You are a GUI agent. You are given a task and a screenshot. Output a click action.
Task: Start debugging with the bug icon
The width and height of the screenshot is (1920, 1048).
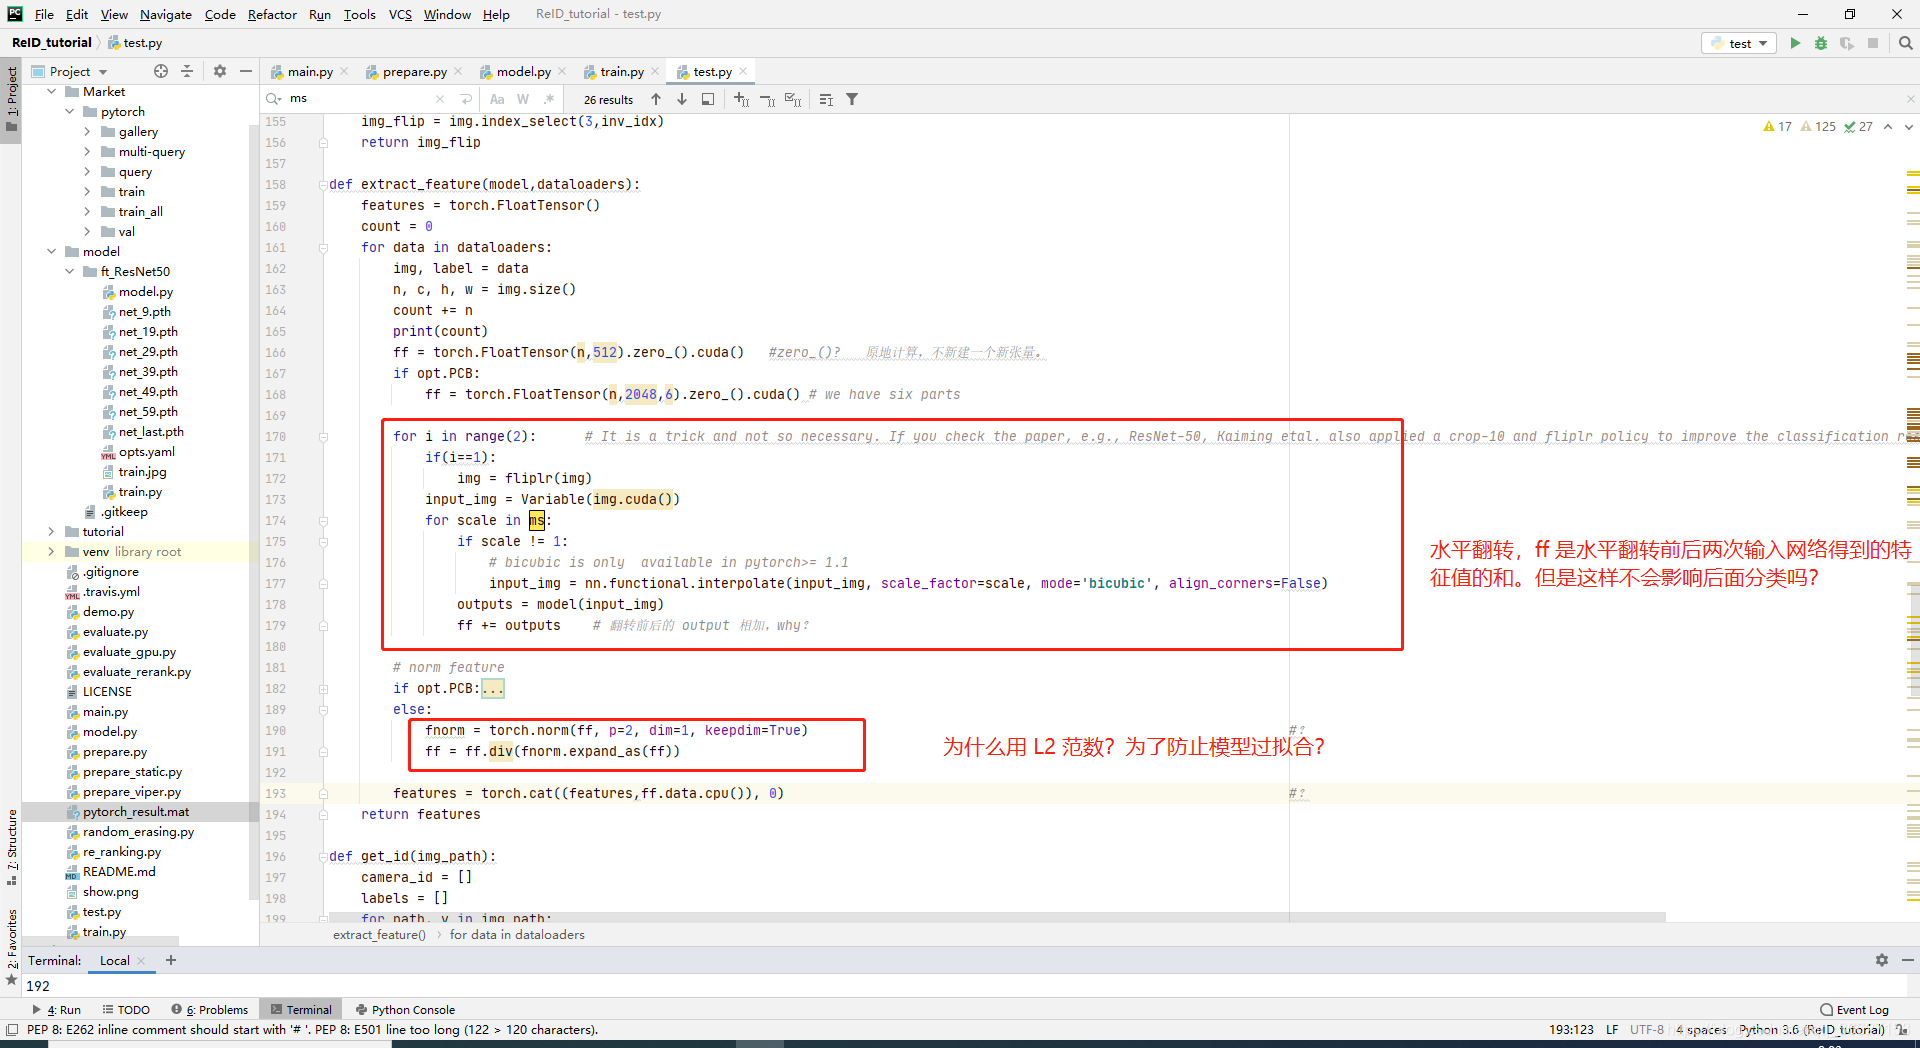click(1821, 43)
